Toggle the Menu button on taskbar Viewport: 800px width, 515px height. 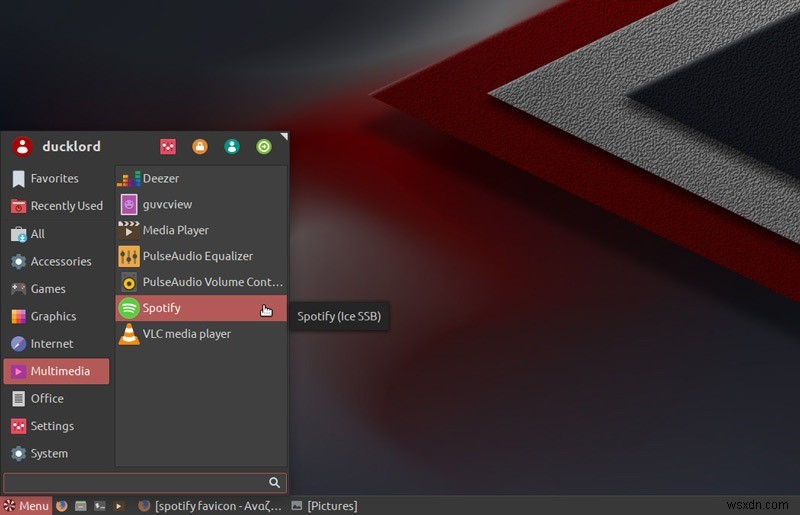pos(26,506)
